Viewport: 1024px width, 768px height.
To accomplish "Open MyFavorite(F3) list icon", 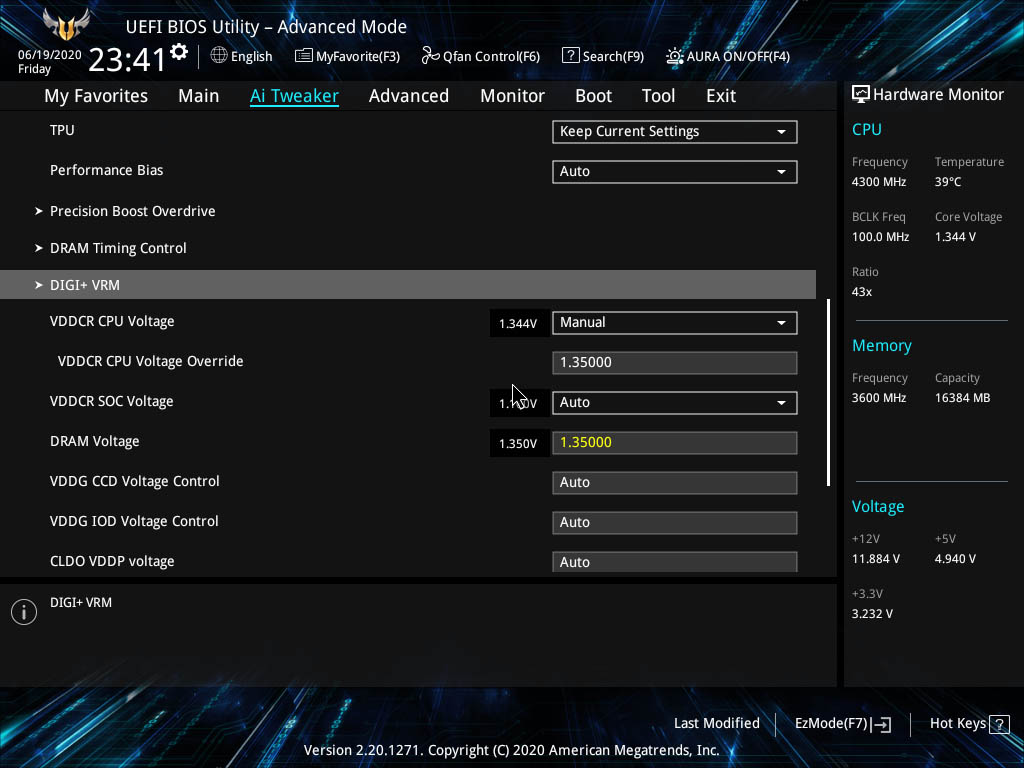I will click(303, 56).
